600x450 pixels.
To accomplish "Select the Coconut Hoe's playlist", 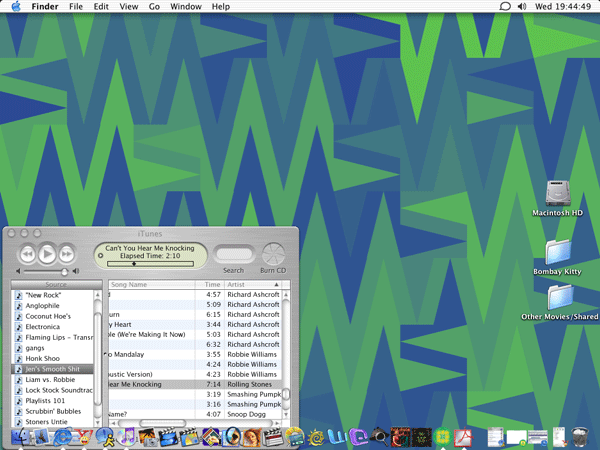I will point(53,316).
